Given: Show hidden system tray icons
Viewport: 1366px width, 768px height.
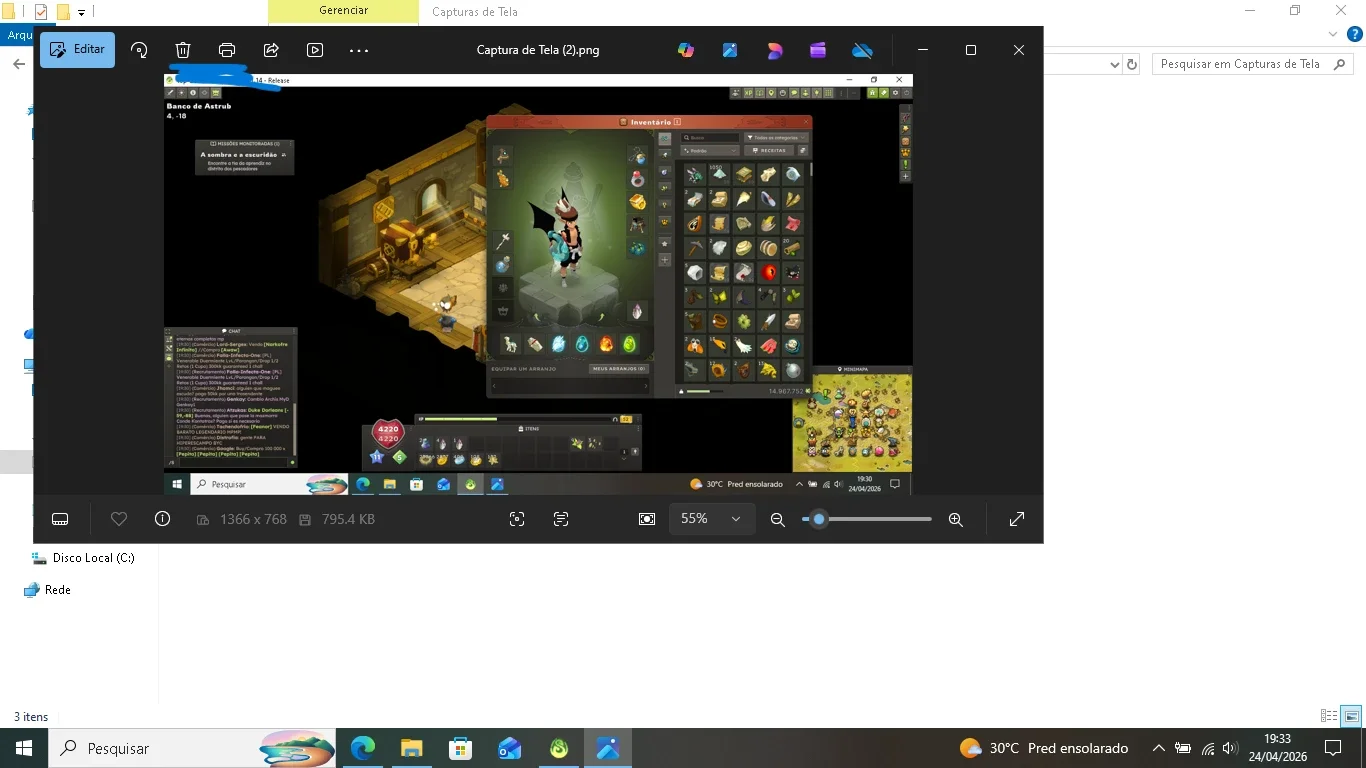Looking at the screenshot, I should pos(1159,748).
